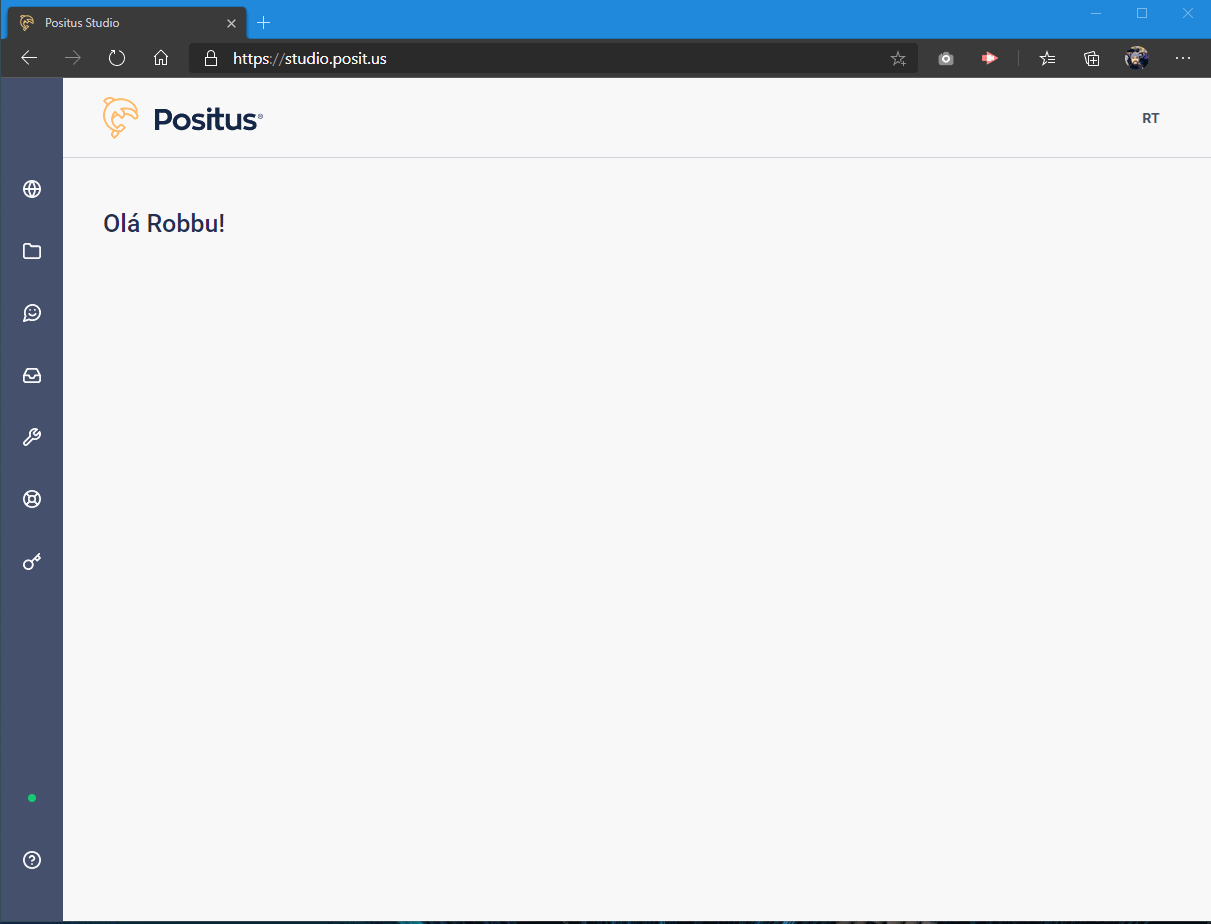Add page to favorites star
Screen dimensions: 1211x924
tap(898, 58)
